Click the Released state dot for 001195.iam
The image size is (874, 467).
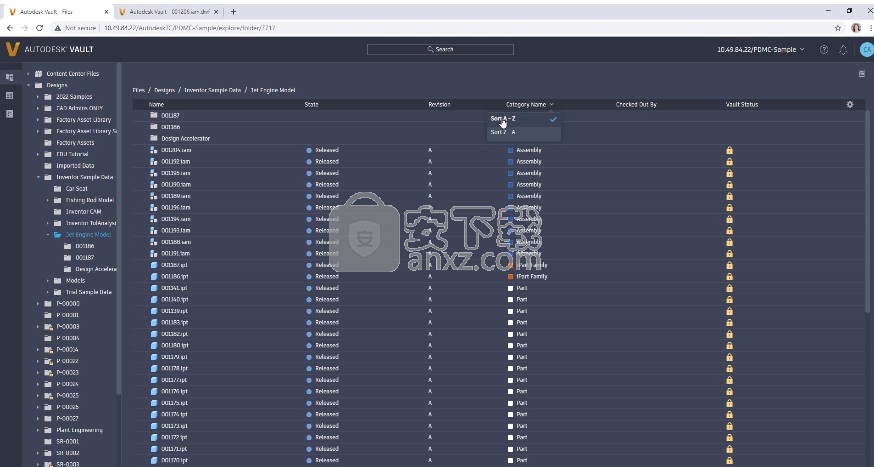point(309,173)
